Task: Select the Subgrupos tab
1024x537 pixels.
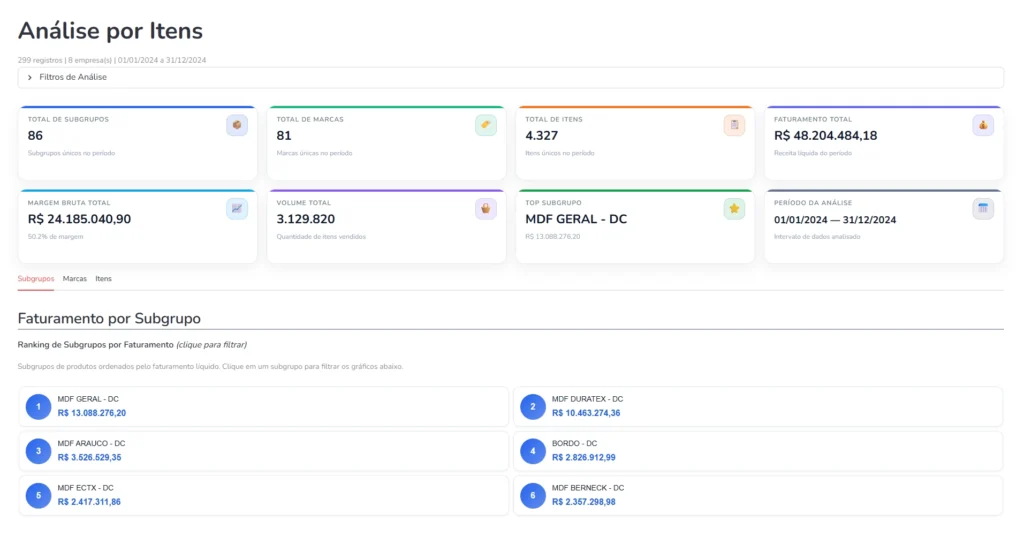Action: pos(36,279)
